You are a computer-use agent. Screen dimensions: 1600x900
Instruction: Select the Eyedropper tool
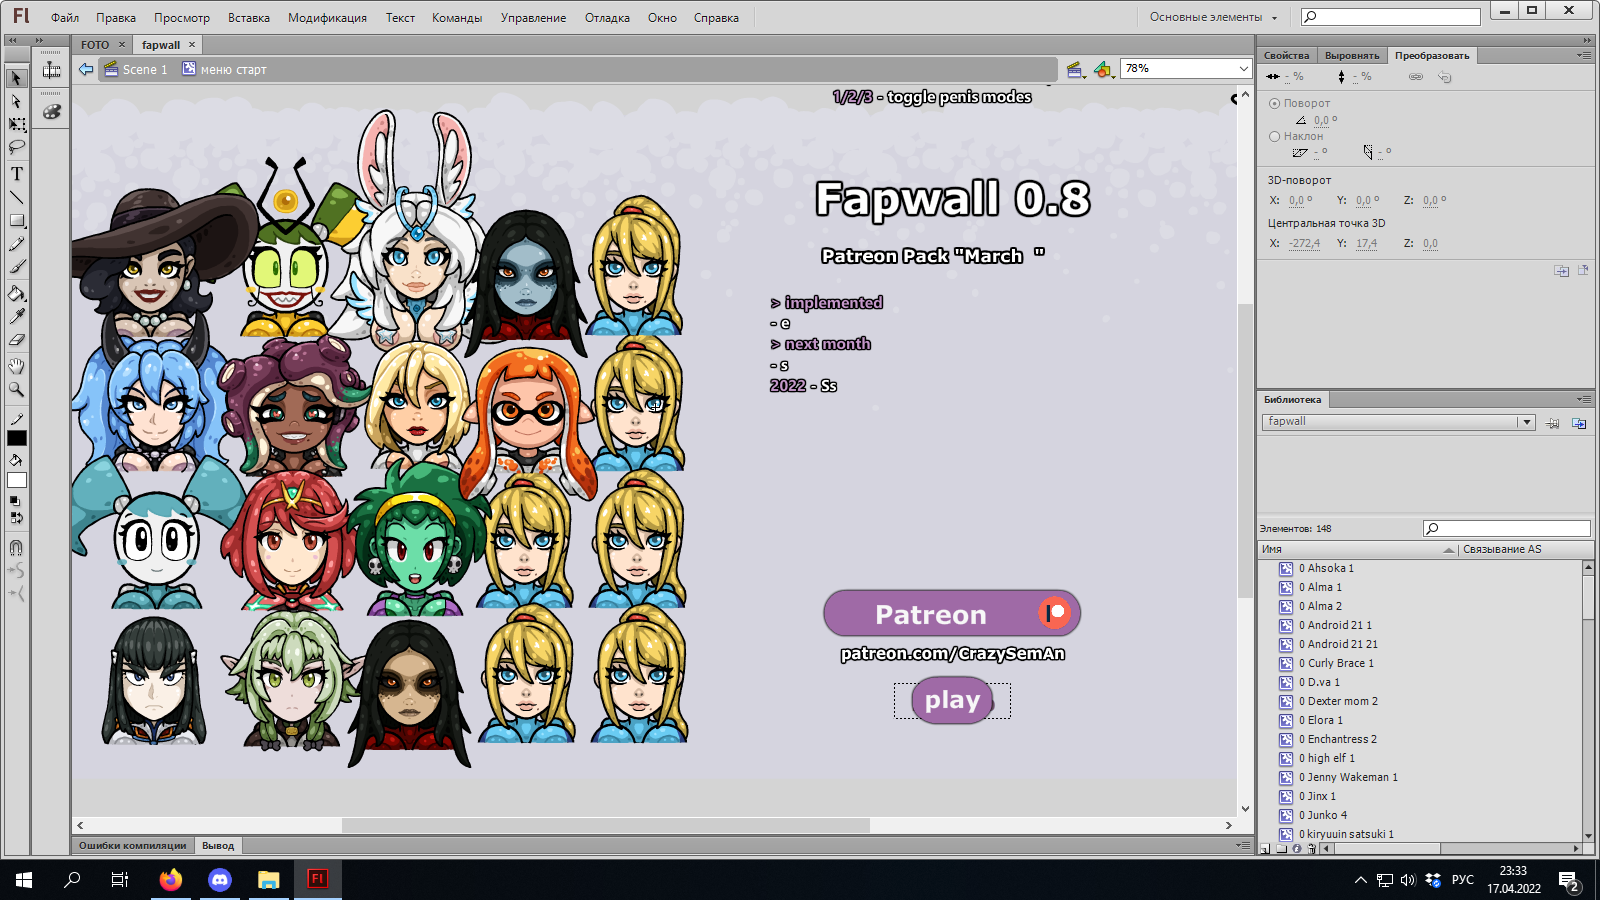coord(17,317)
